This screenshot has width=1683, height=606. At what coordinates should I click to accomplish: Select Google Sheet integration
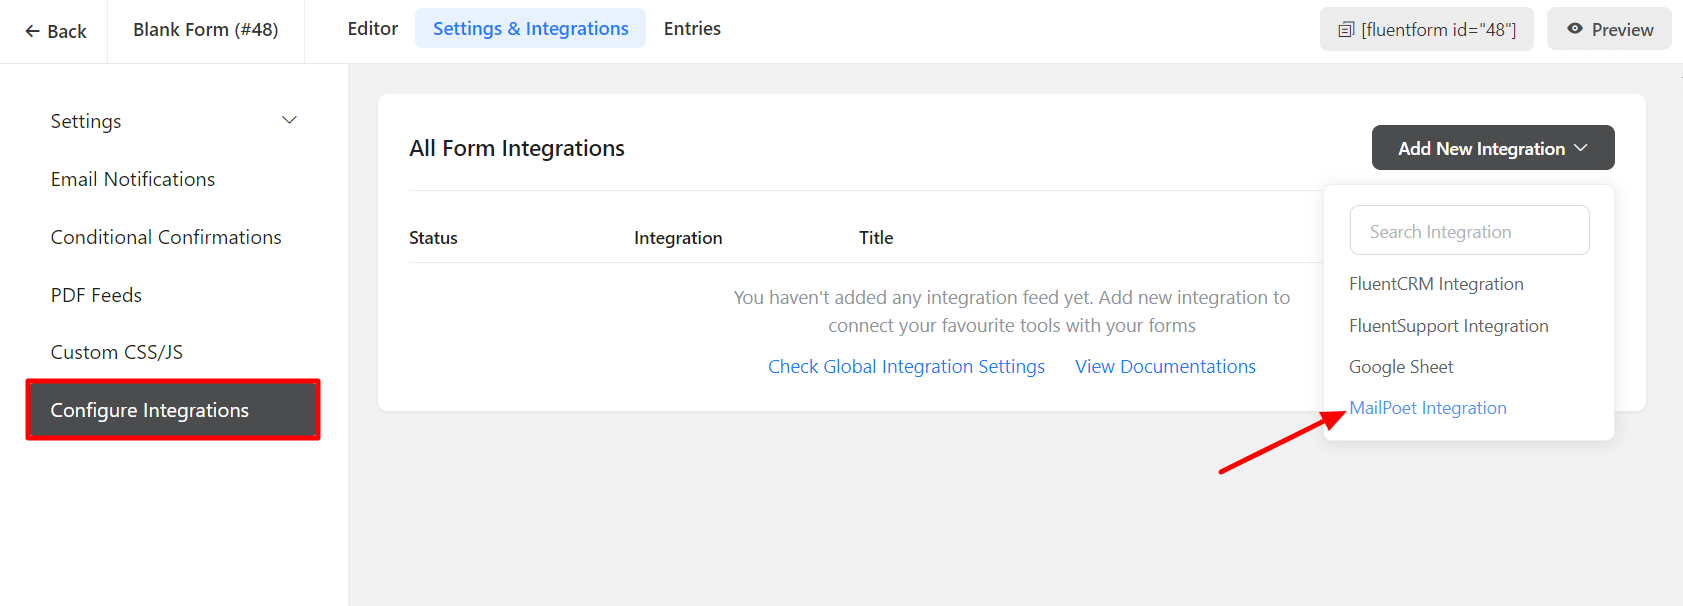tap(1401, 367)
